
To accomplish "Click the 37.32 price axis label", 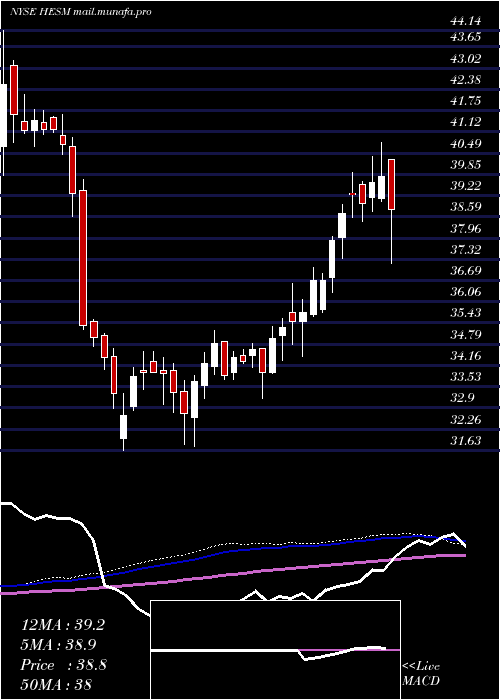I will [x=466, y=249].
